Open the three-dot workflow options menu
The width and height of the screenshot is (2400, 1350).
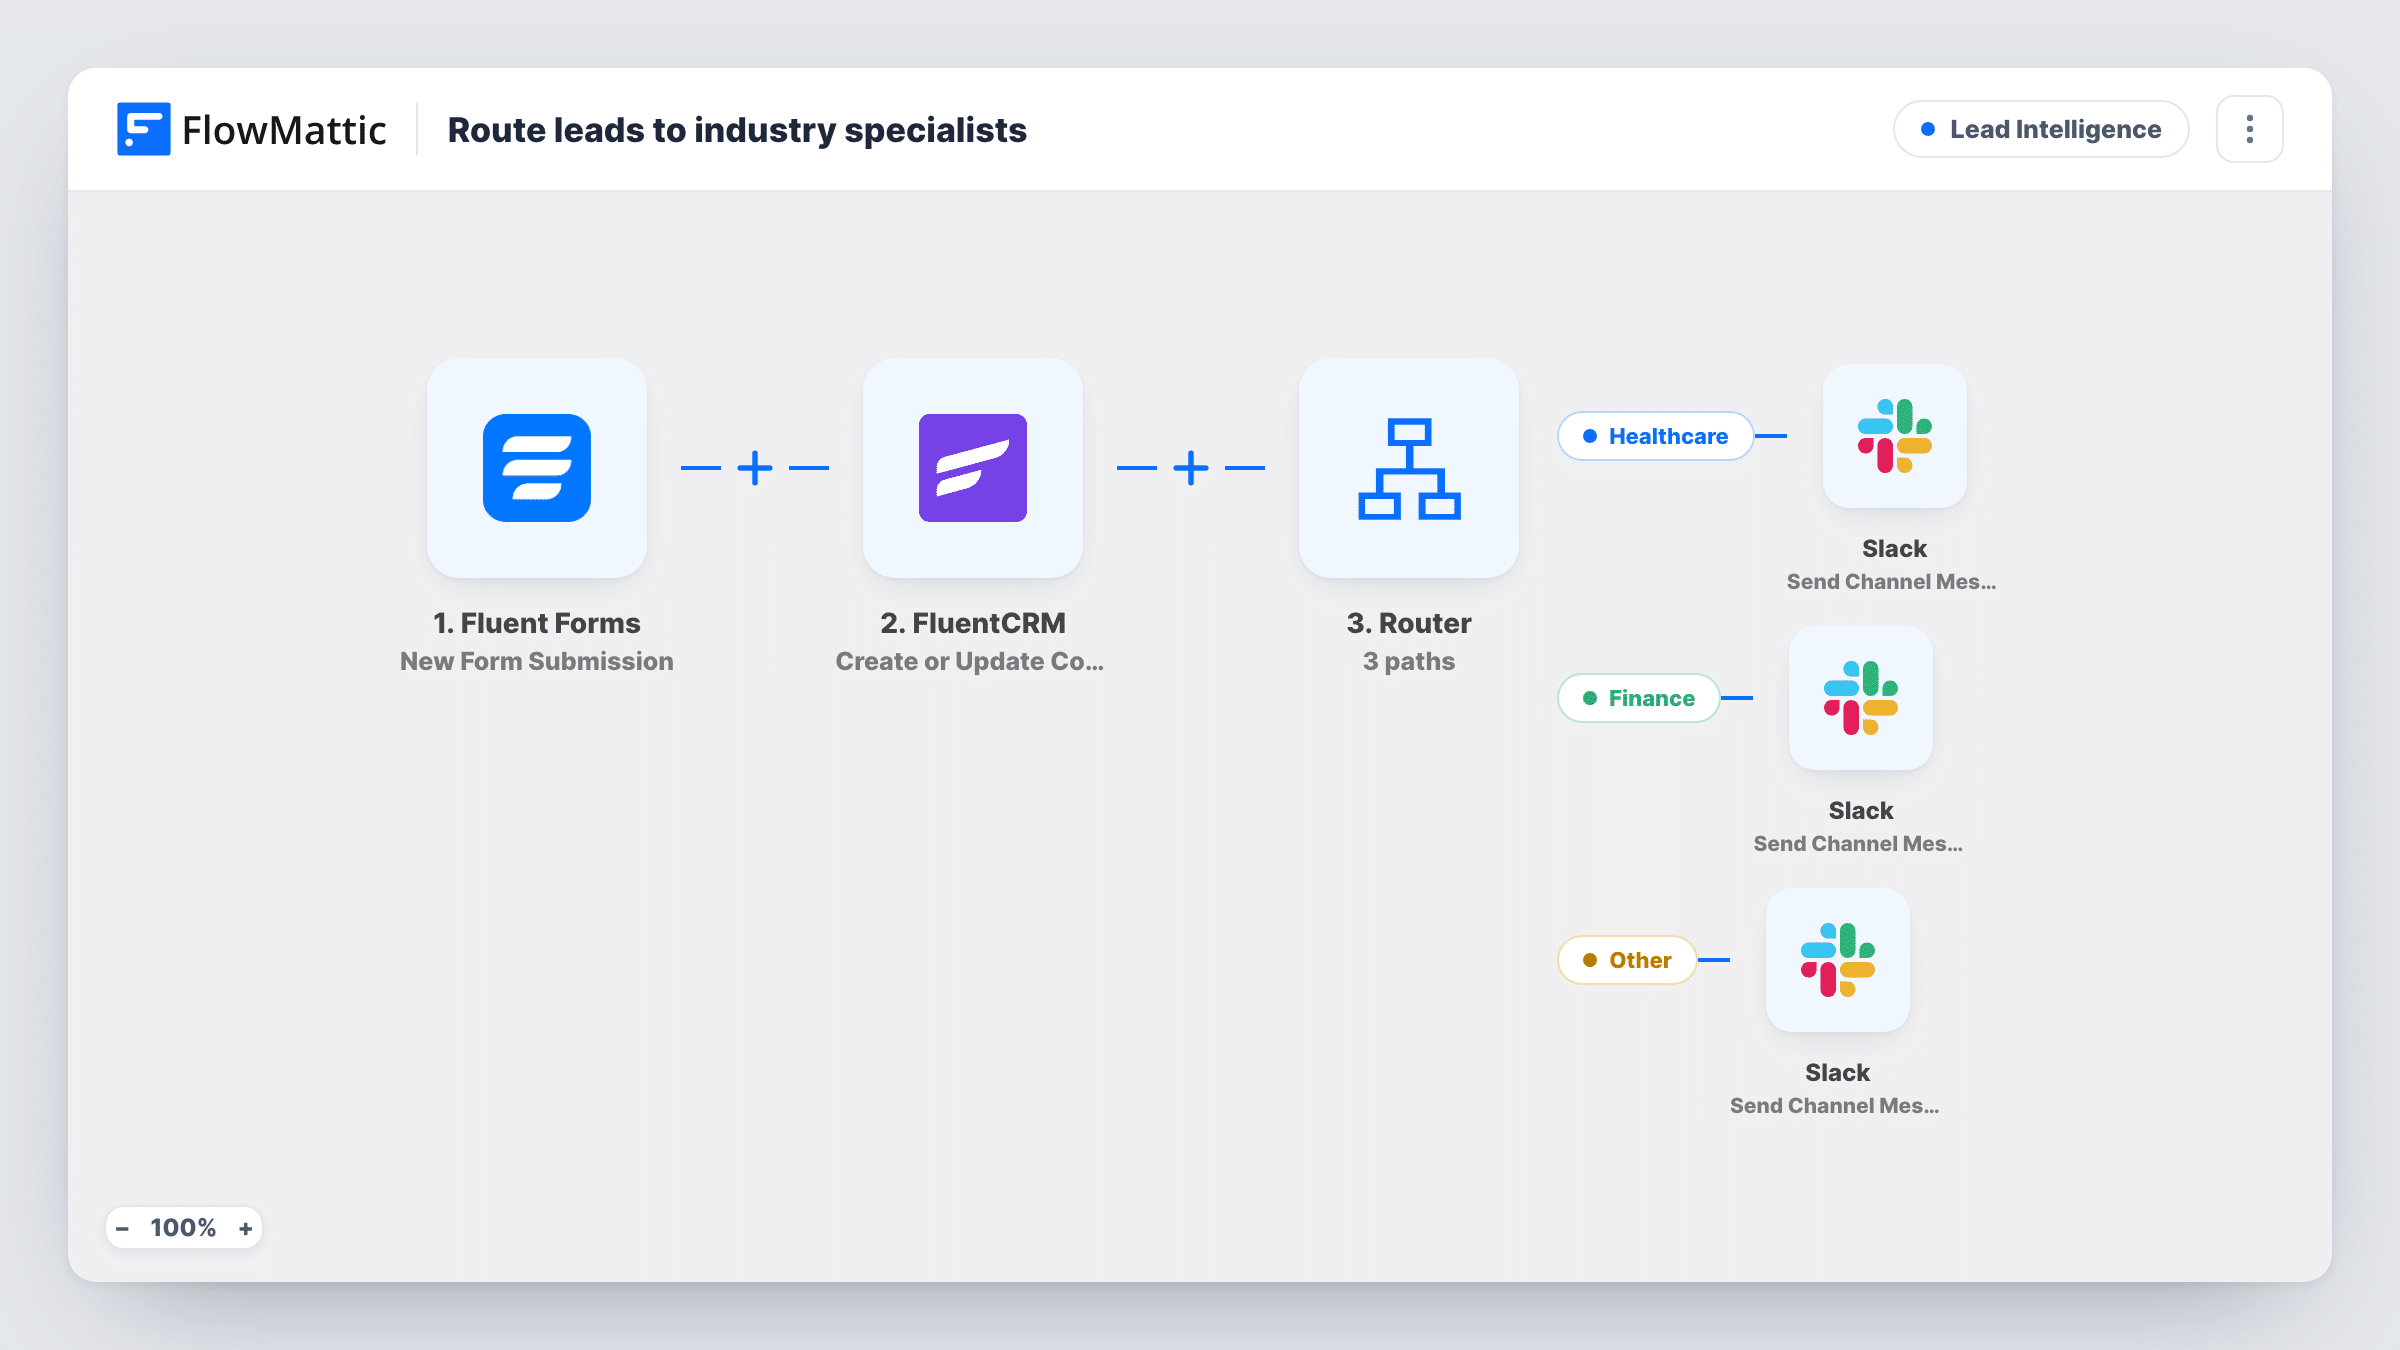(x=2250, y=129)
